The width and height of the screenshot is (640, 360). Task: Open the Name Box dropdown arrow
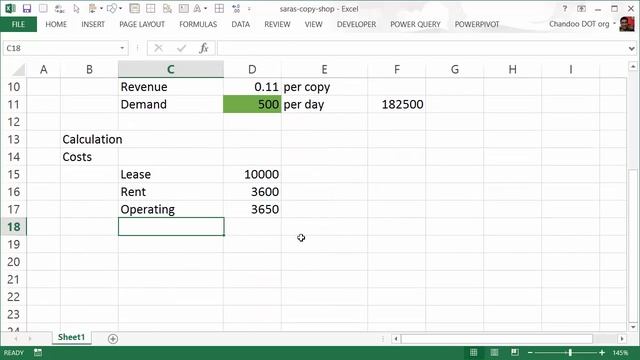point(122,48)
